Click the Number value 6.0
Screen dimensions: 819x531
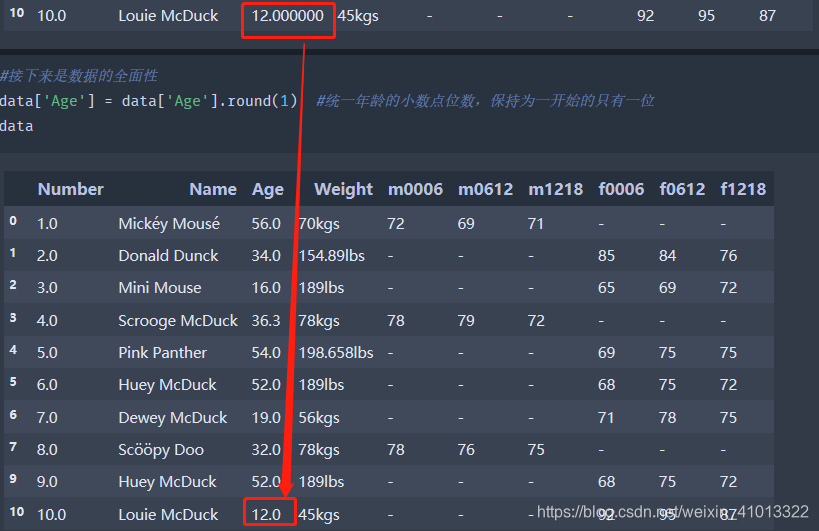(47, 385)
